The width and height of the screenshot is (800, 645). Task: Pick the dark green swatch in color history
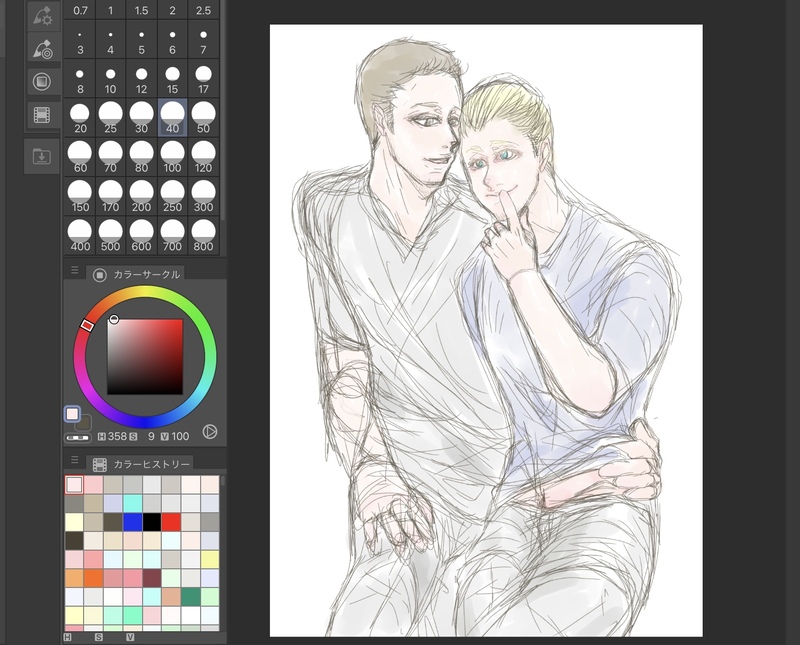(x=190, y=597)
